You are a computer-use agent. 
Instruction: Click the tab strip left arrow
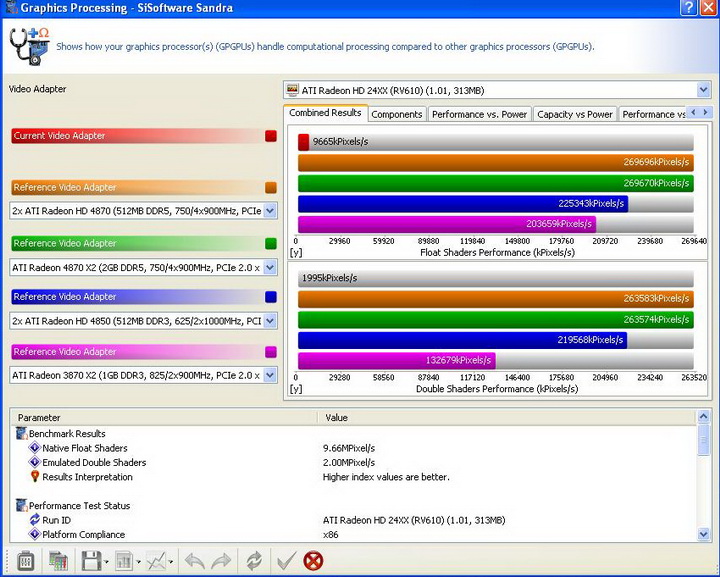click(x=693, y=112)
